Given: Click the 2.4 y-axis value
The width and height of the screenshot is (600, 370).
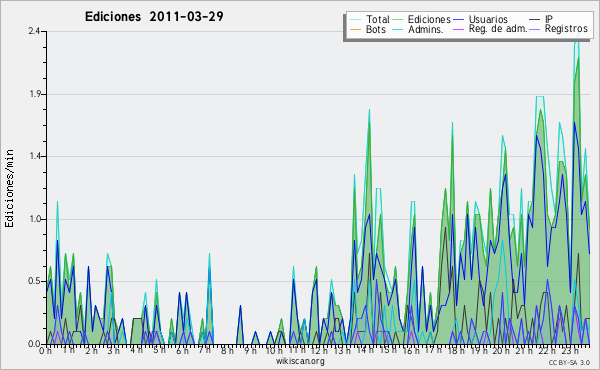Looking at the screenshot, I should pyautogui.click(x=34, y=31).
